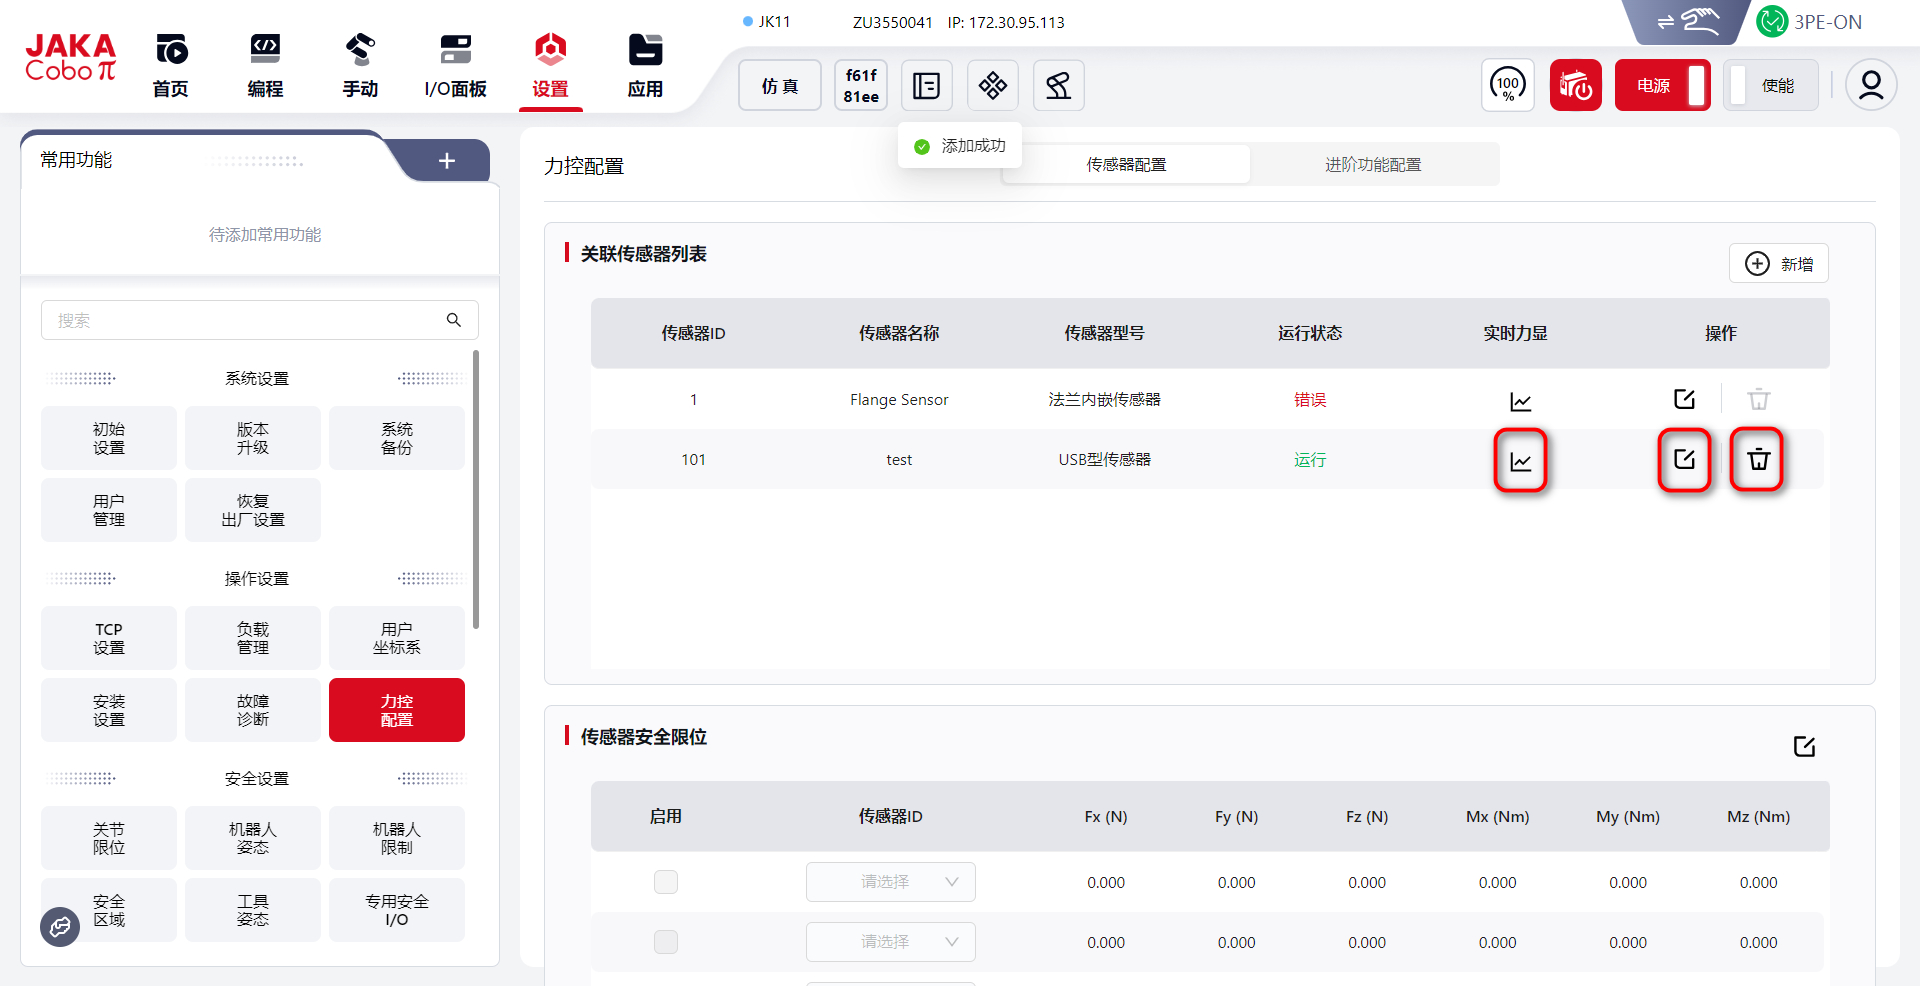Click the user account profile icon
Image resolution: width=1920 pixels, height=986 pixels.
(1870, 86)
